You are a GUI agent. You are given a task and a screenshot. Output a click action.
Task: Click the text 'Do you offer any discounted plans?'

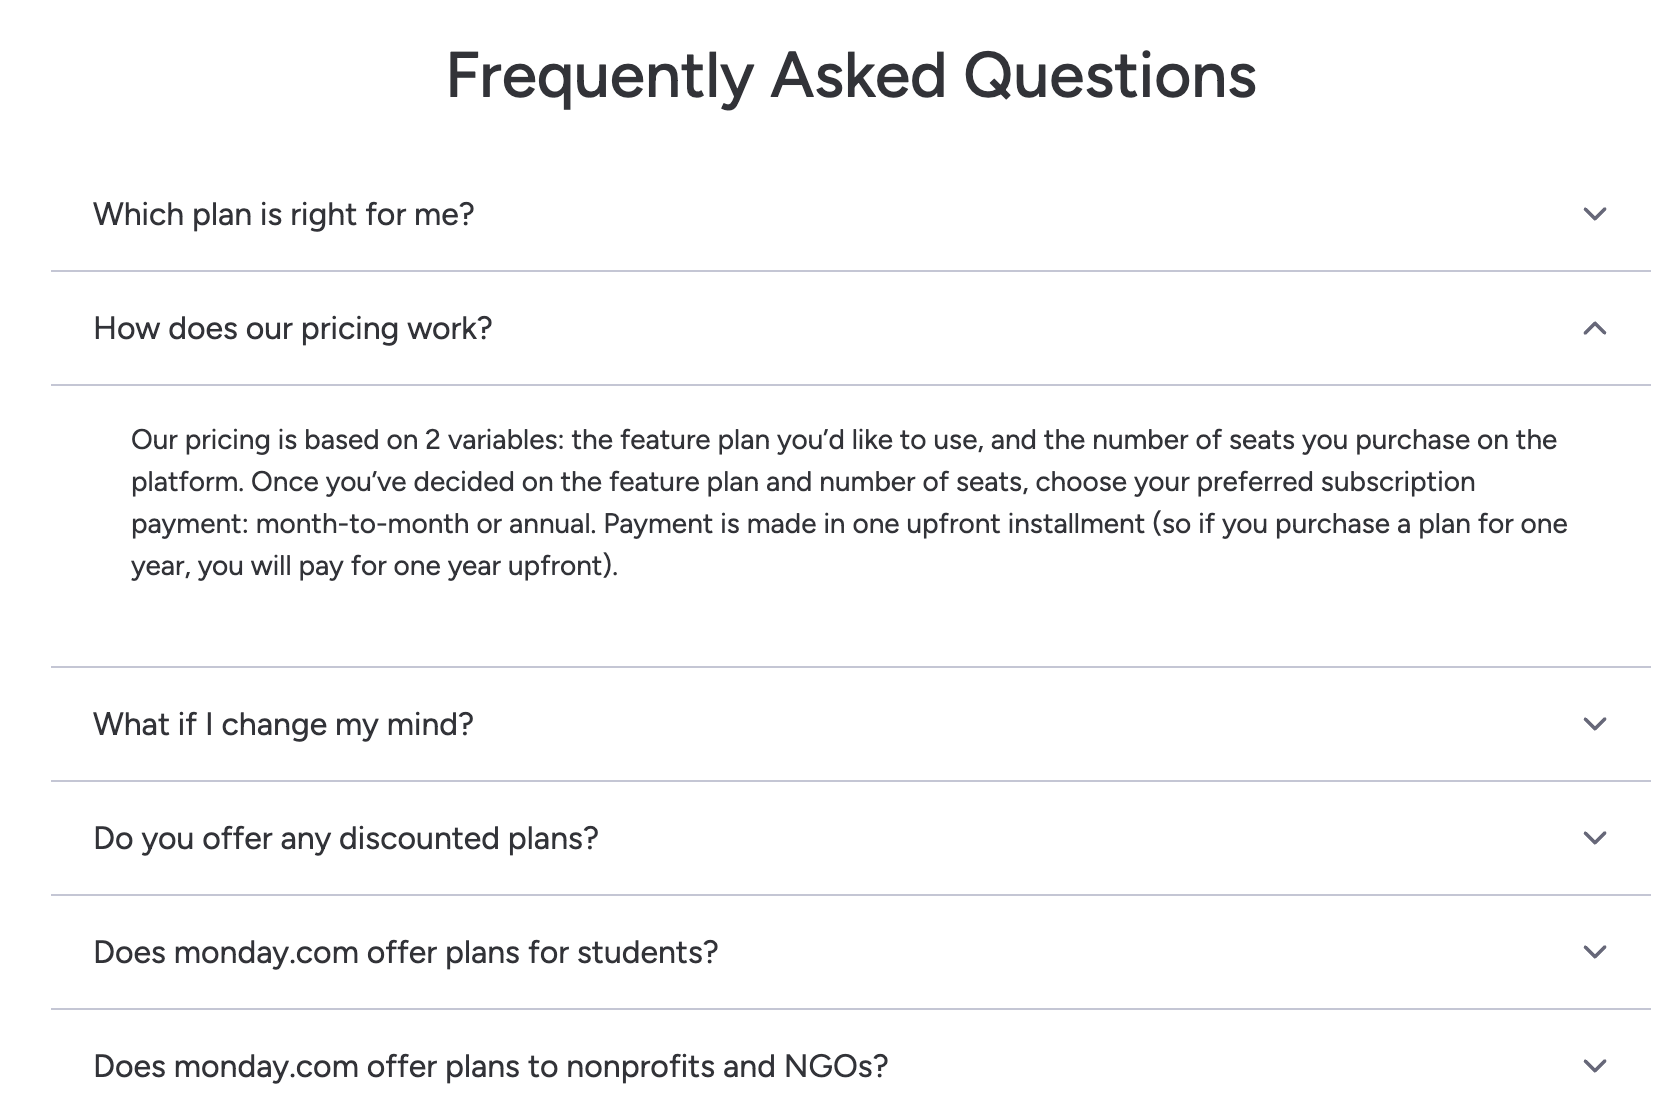(x=345, y=840)
